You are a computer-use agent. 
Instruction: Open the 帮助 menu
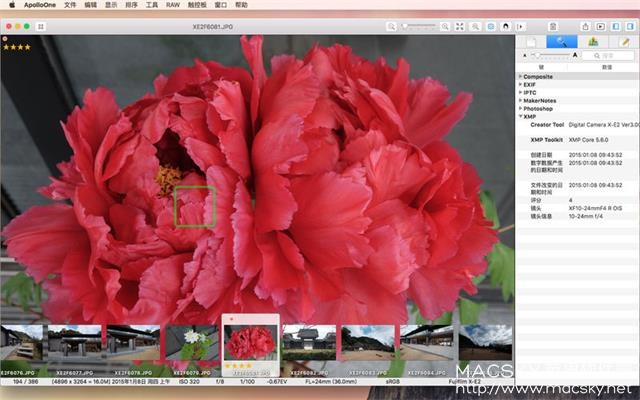pos(242,5)
